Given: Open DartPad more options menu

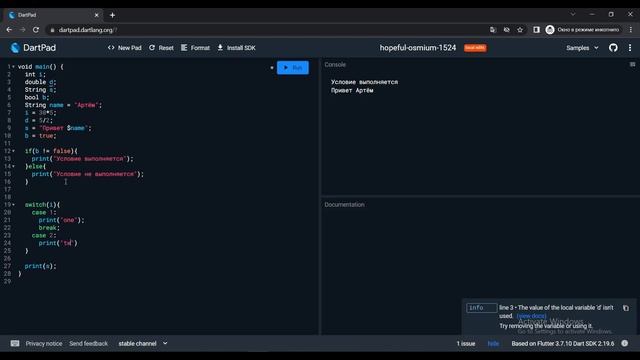Looking at the screenshot, I should 630,48.
